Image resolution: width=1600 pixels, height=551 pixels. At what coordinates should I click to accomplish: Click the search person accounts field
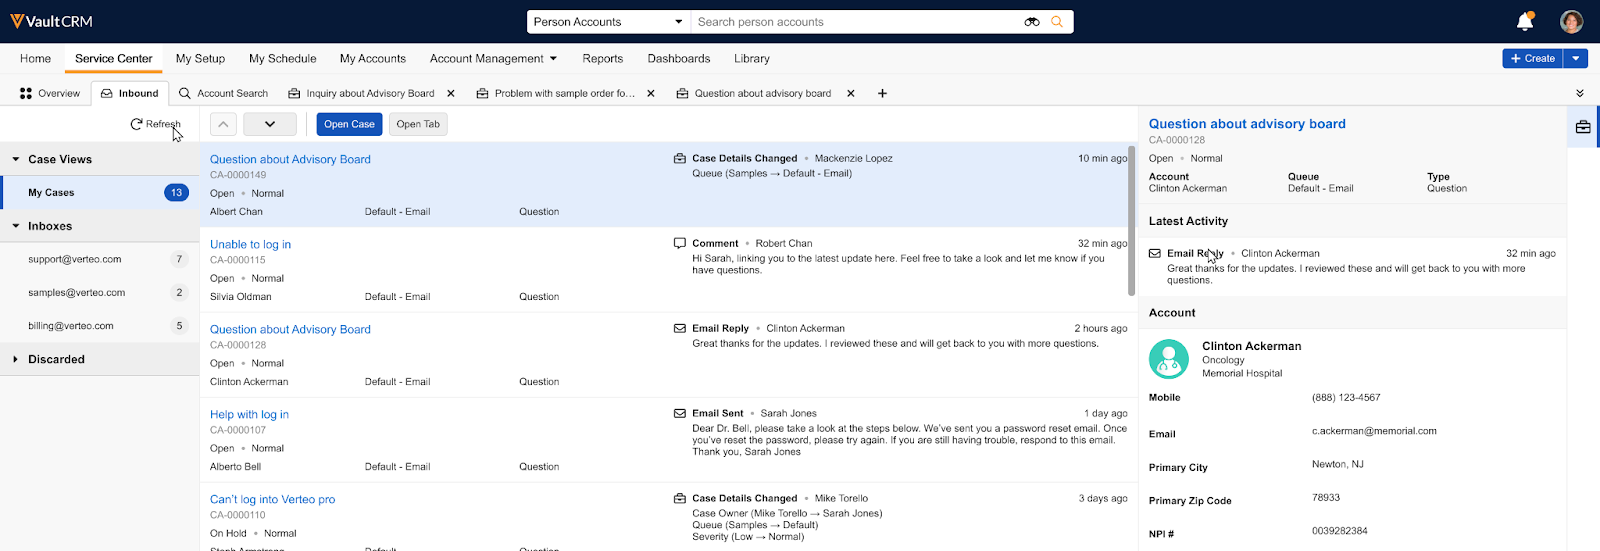[x=855, y=22]
